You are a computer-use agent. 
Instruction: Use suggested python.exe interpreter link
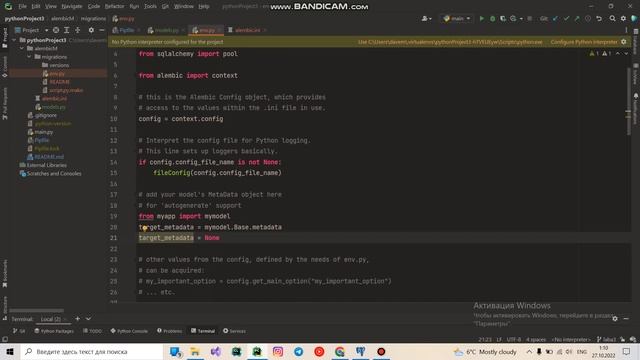click(x=450, y=42)
